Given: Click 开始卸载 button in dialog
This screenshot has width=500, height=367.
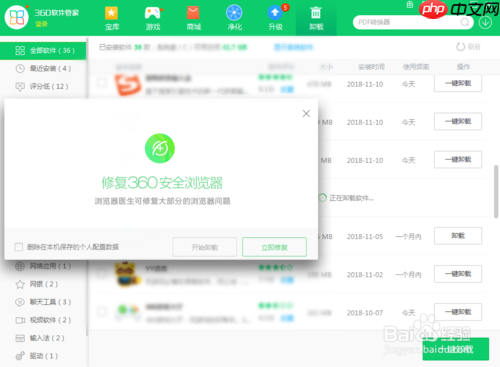Looking at the screenshot, I should [205, 247].
